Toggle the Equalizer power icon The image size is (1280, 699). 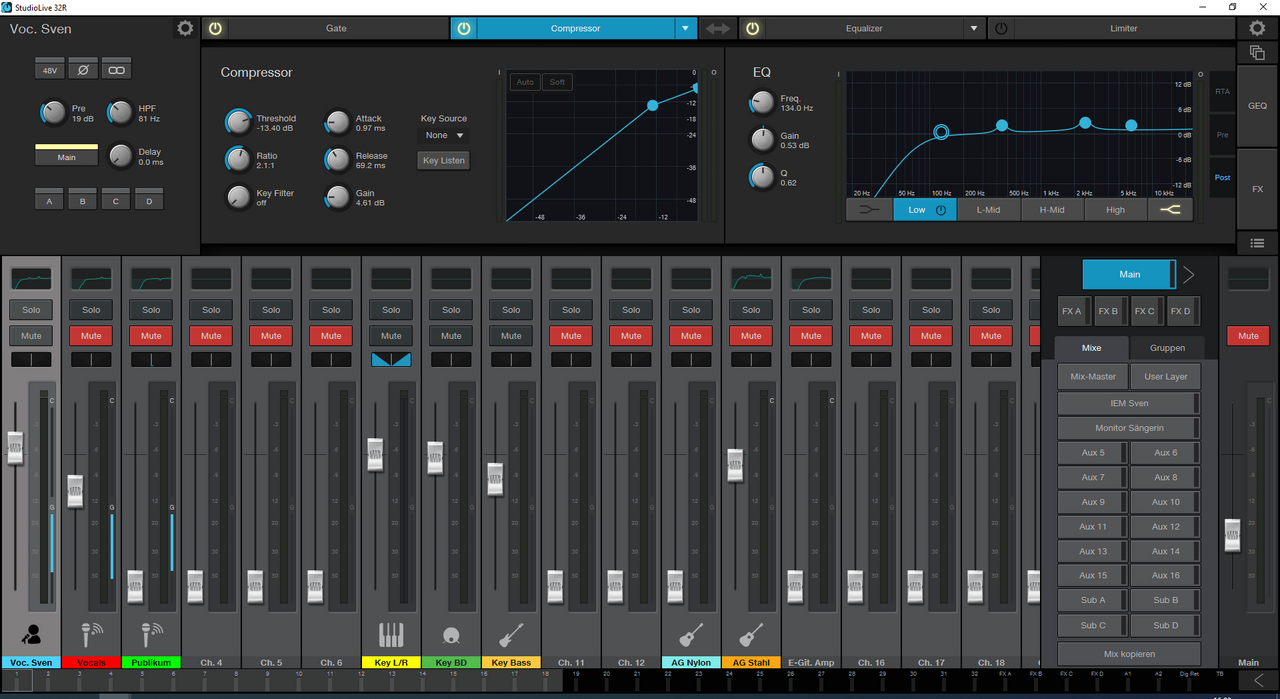(752, 29)
